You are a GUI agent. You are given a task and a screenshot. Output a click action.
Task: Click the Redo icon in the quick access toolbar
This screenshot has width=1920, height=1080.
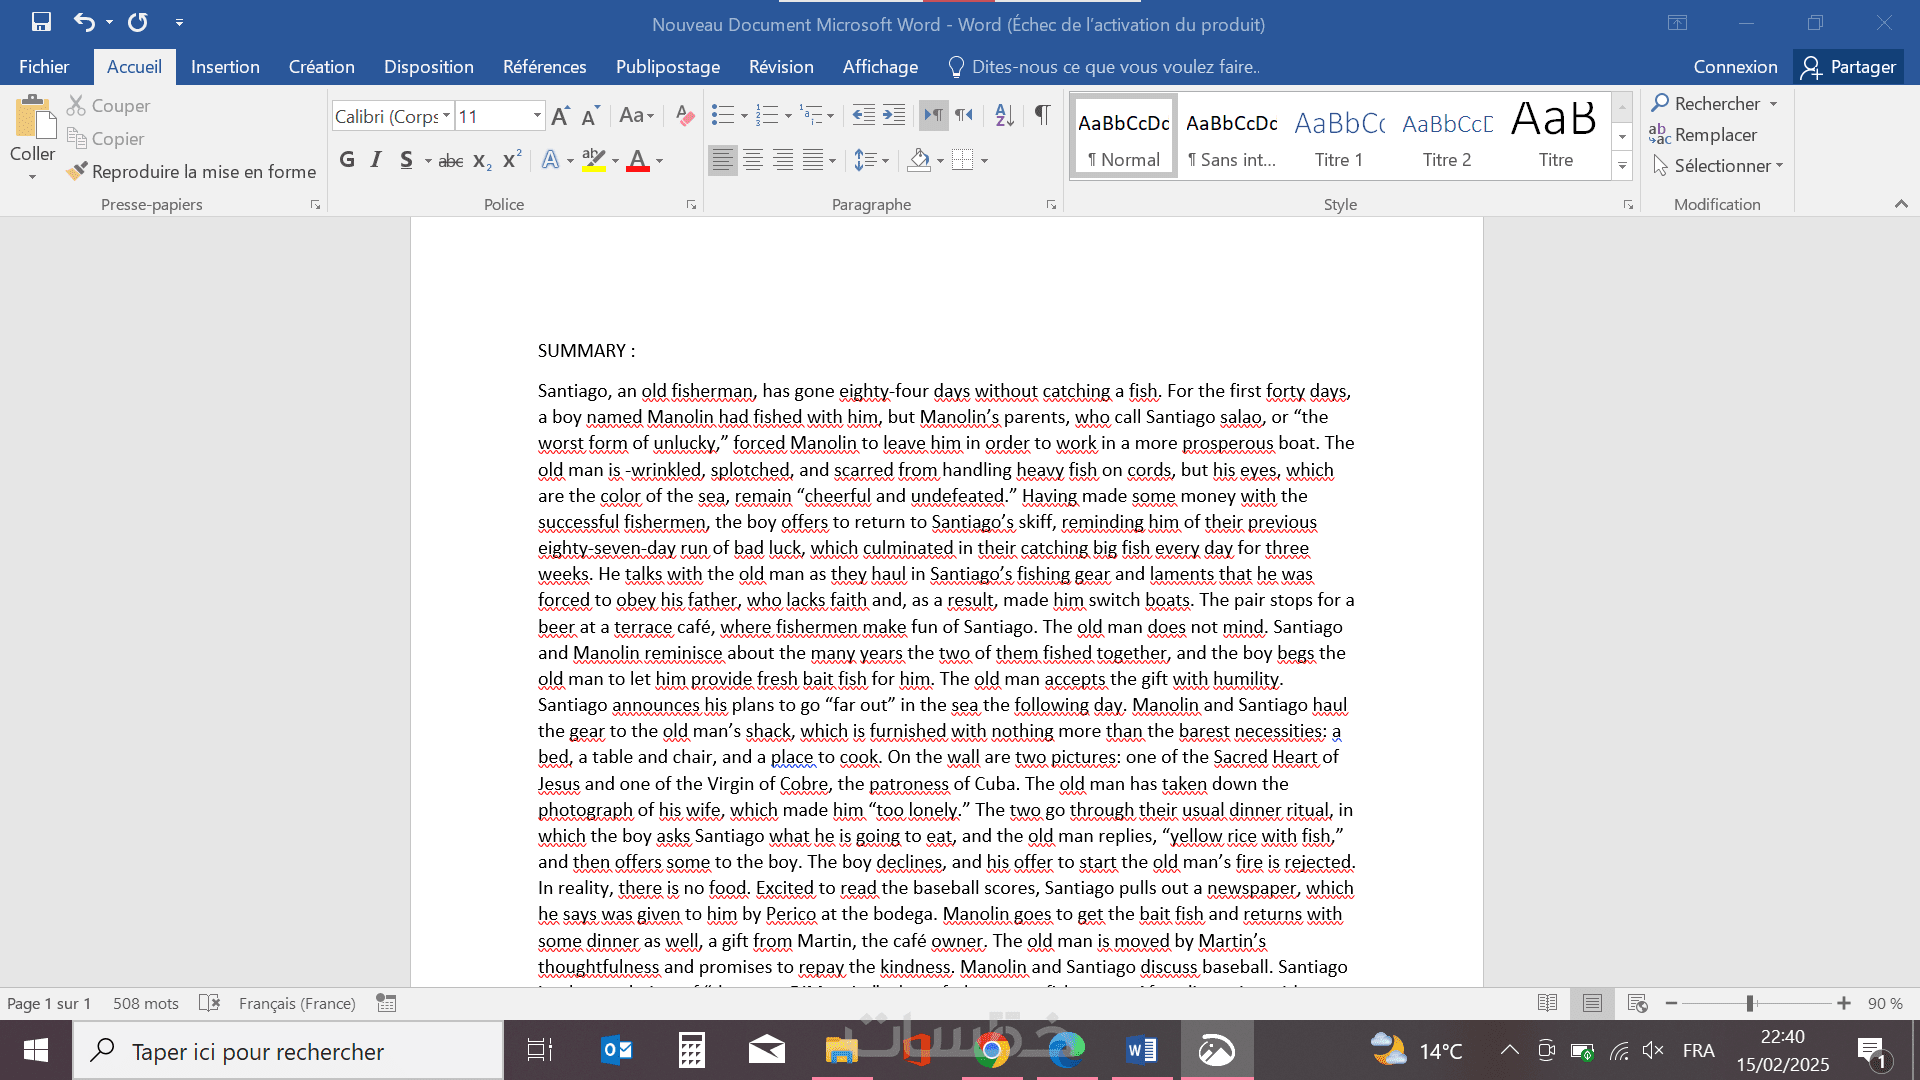[x=138, y=22]
